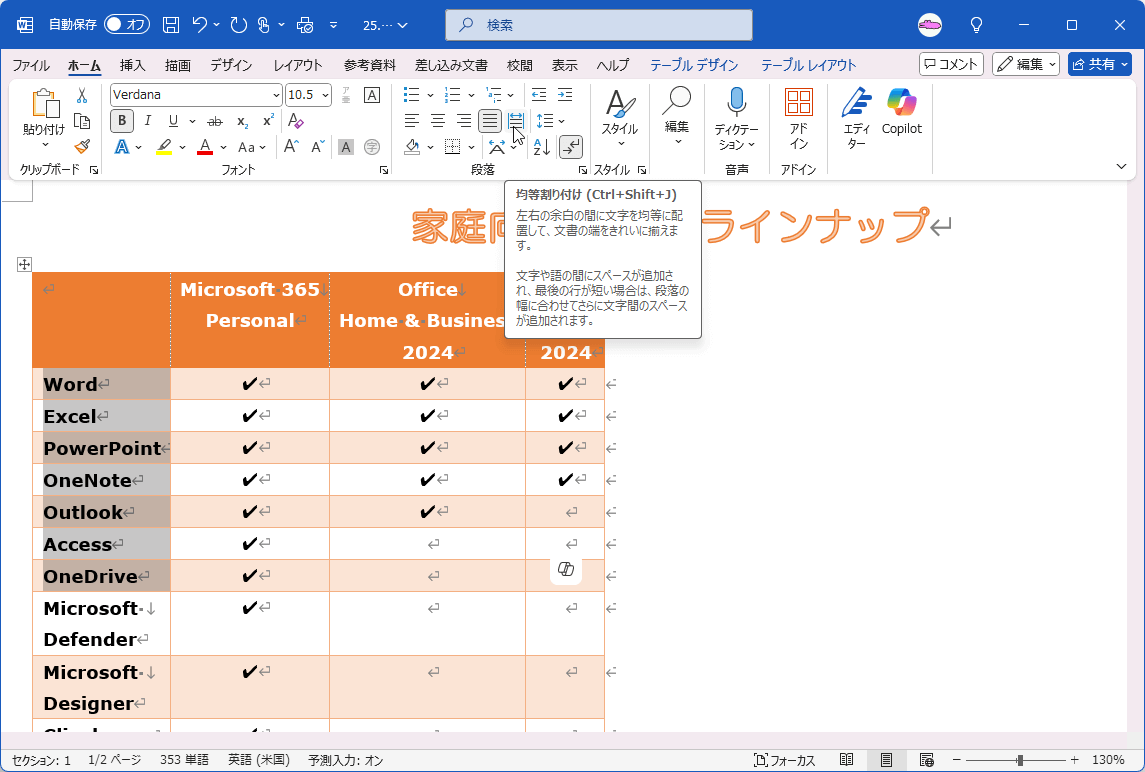1145x772 pixels.
Task: Click the highlight color yellow swatch
Action: pyautogui.click(x=164, y=147)
